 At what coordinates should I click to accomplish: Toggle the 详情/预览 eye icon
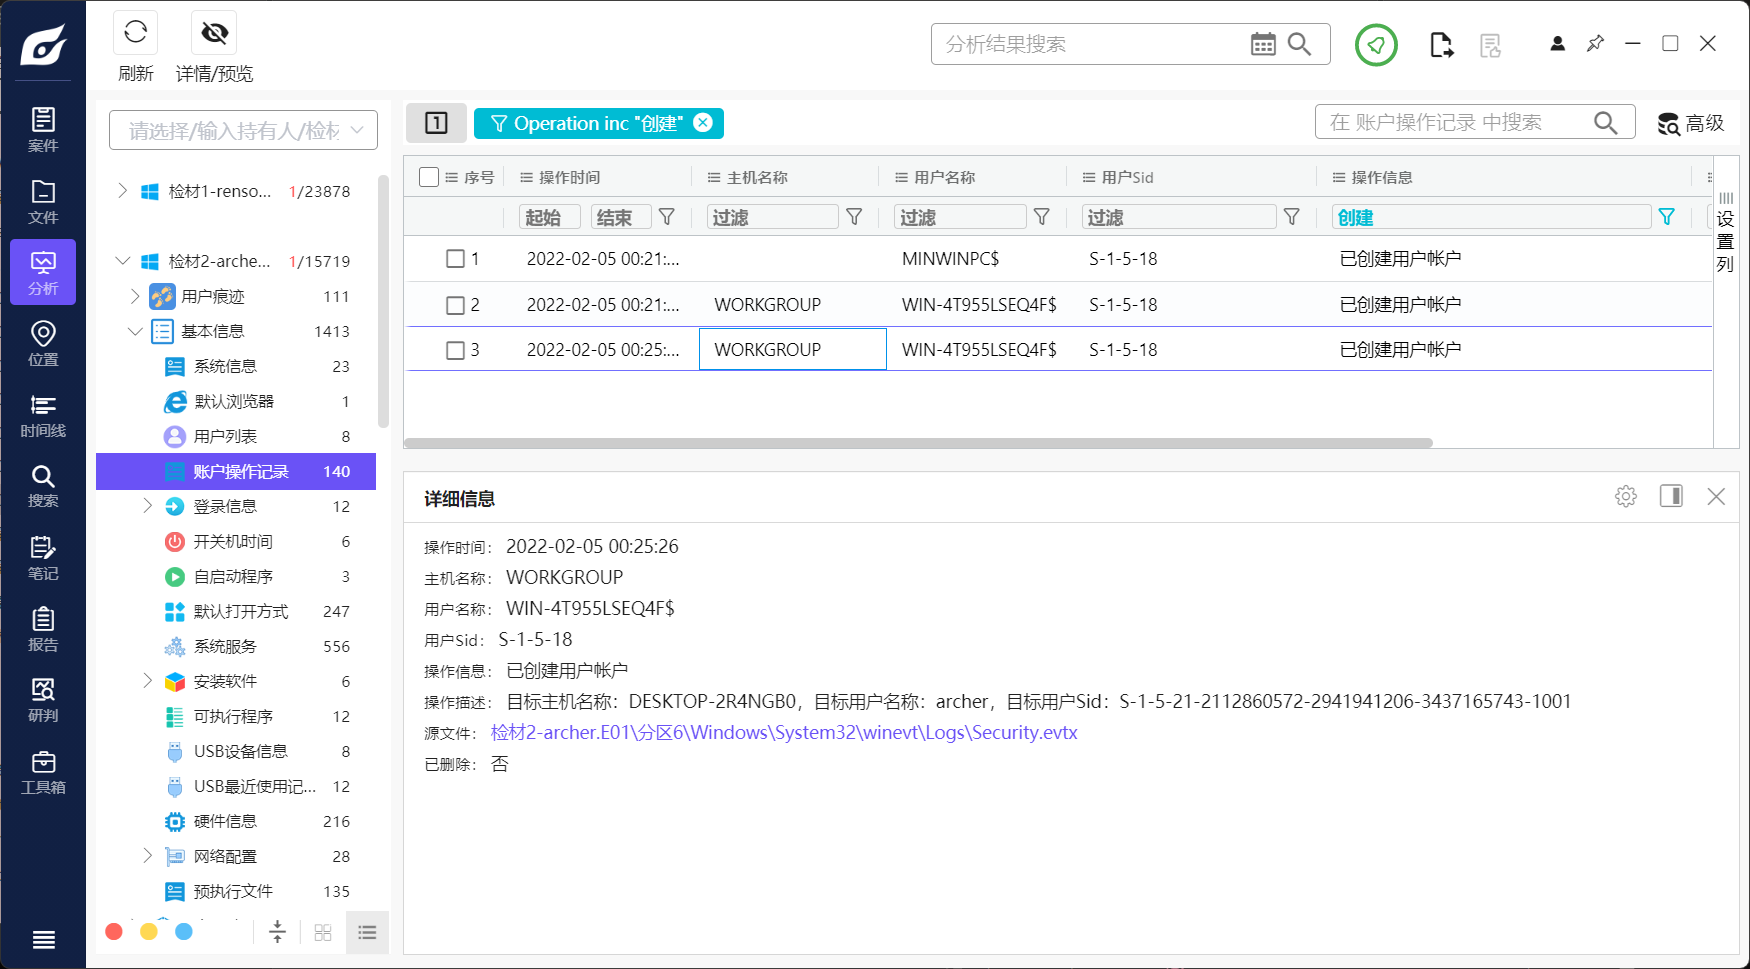[x=213, y=32]
